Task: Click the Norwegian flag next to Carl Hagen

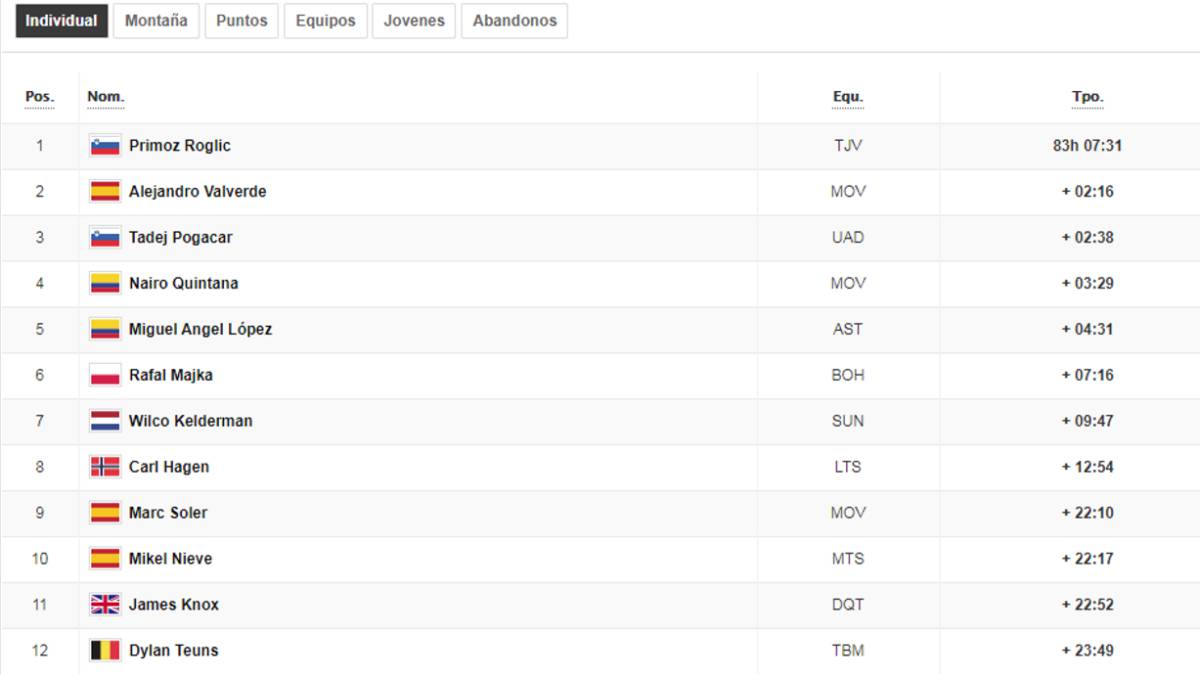Action: [105, 467]
